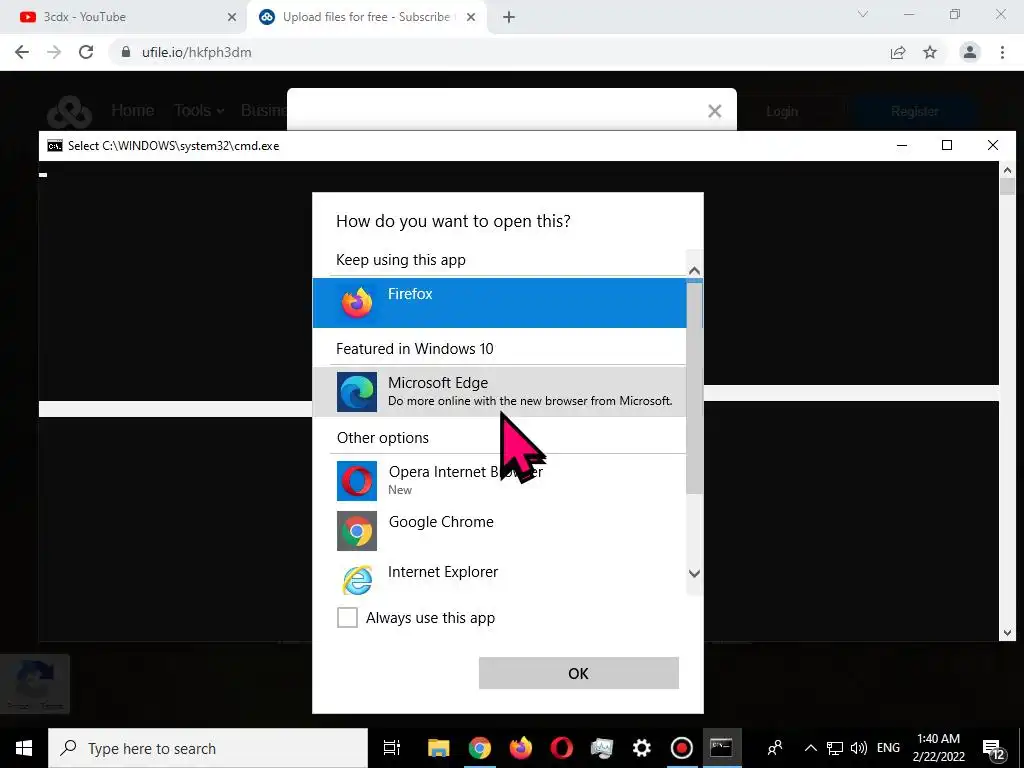Bookmark this page with star icon

930,52
